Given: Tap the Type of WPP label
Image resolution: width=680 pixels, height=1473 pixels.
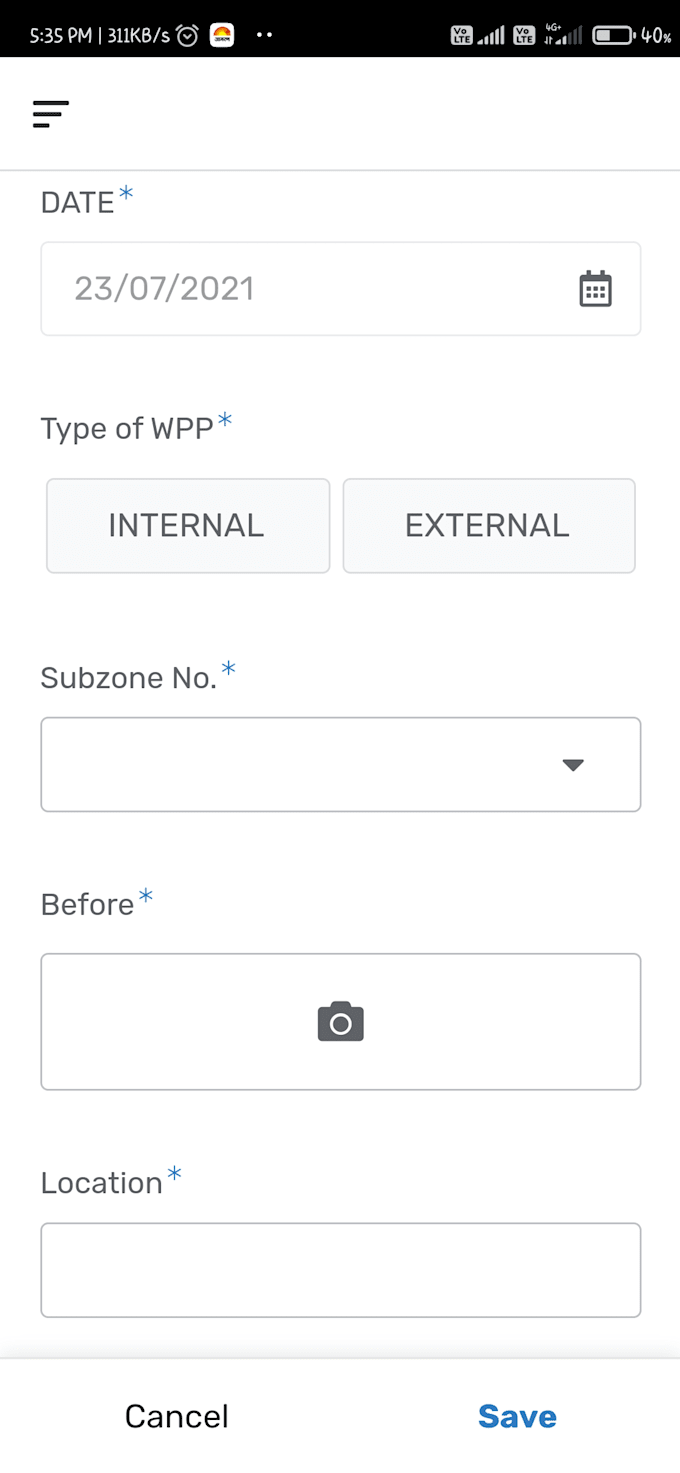Looking at the screenshot, I should [127, 429].
